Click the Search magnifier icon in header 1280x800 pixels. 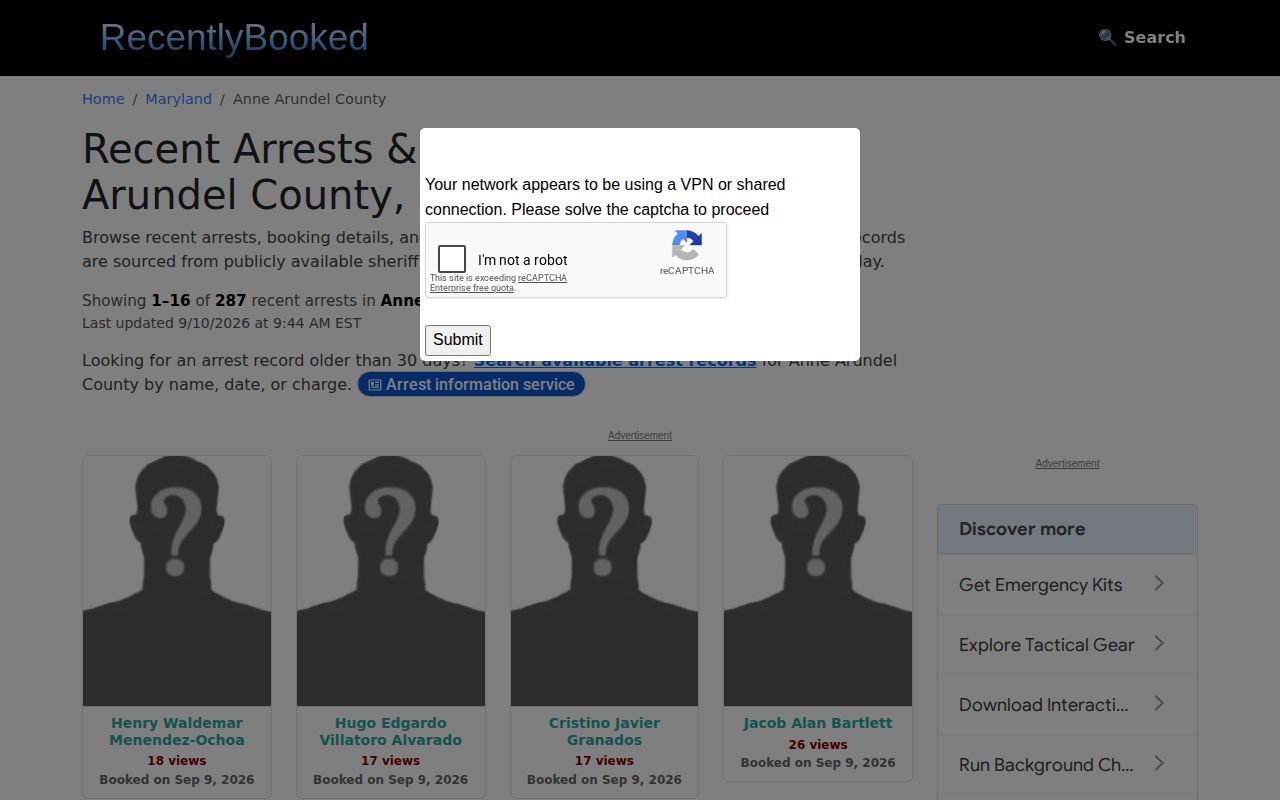pyautogui.click(x=1107, y=37)
